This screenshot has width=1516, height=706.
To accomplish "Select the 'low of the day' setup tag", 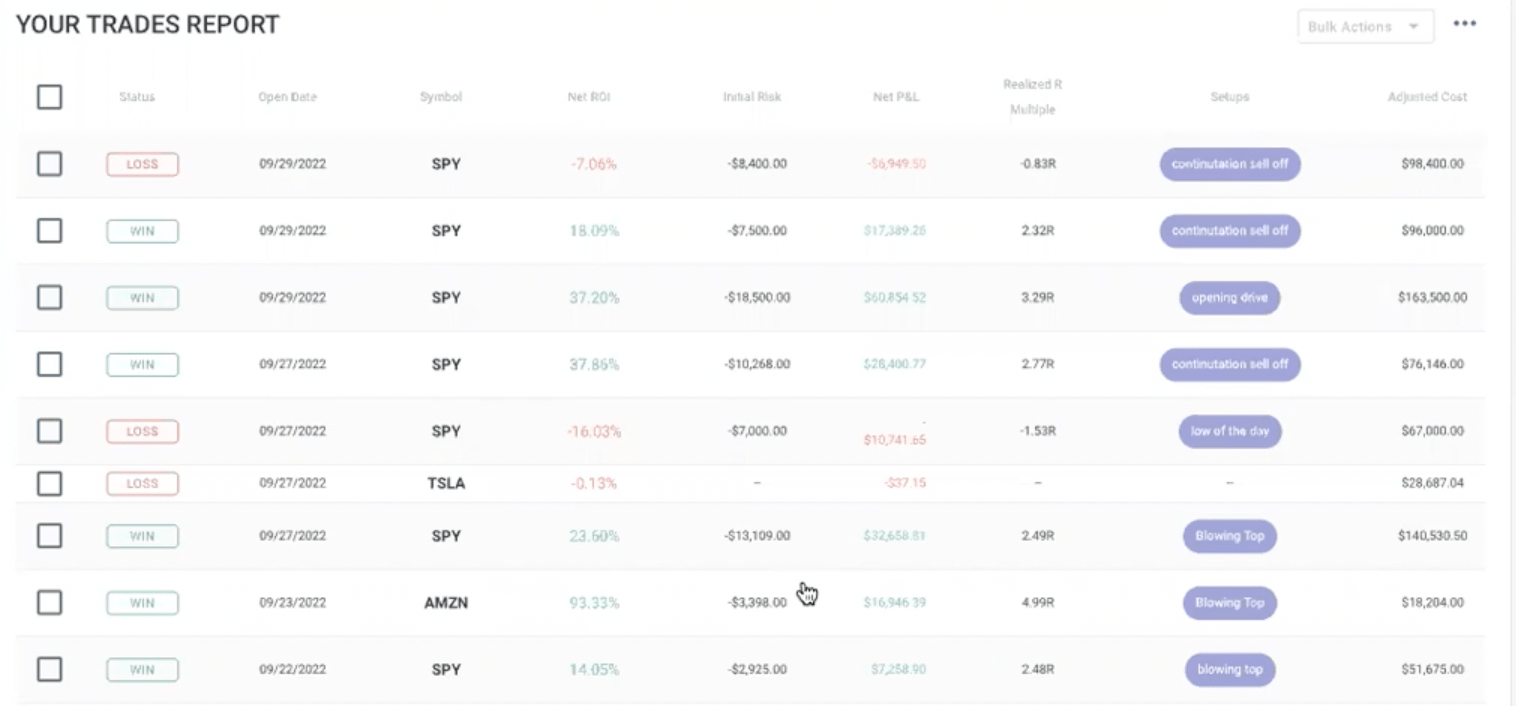I will 1229,431.
